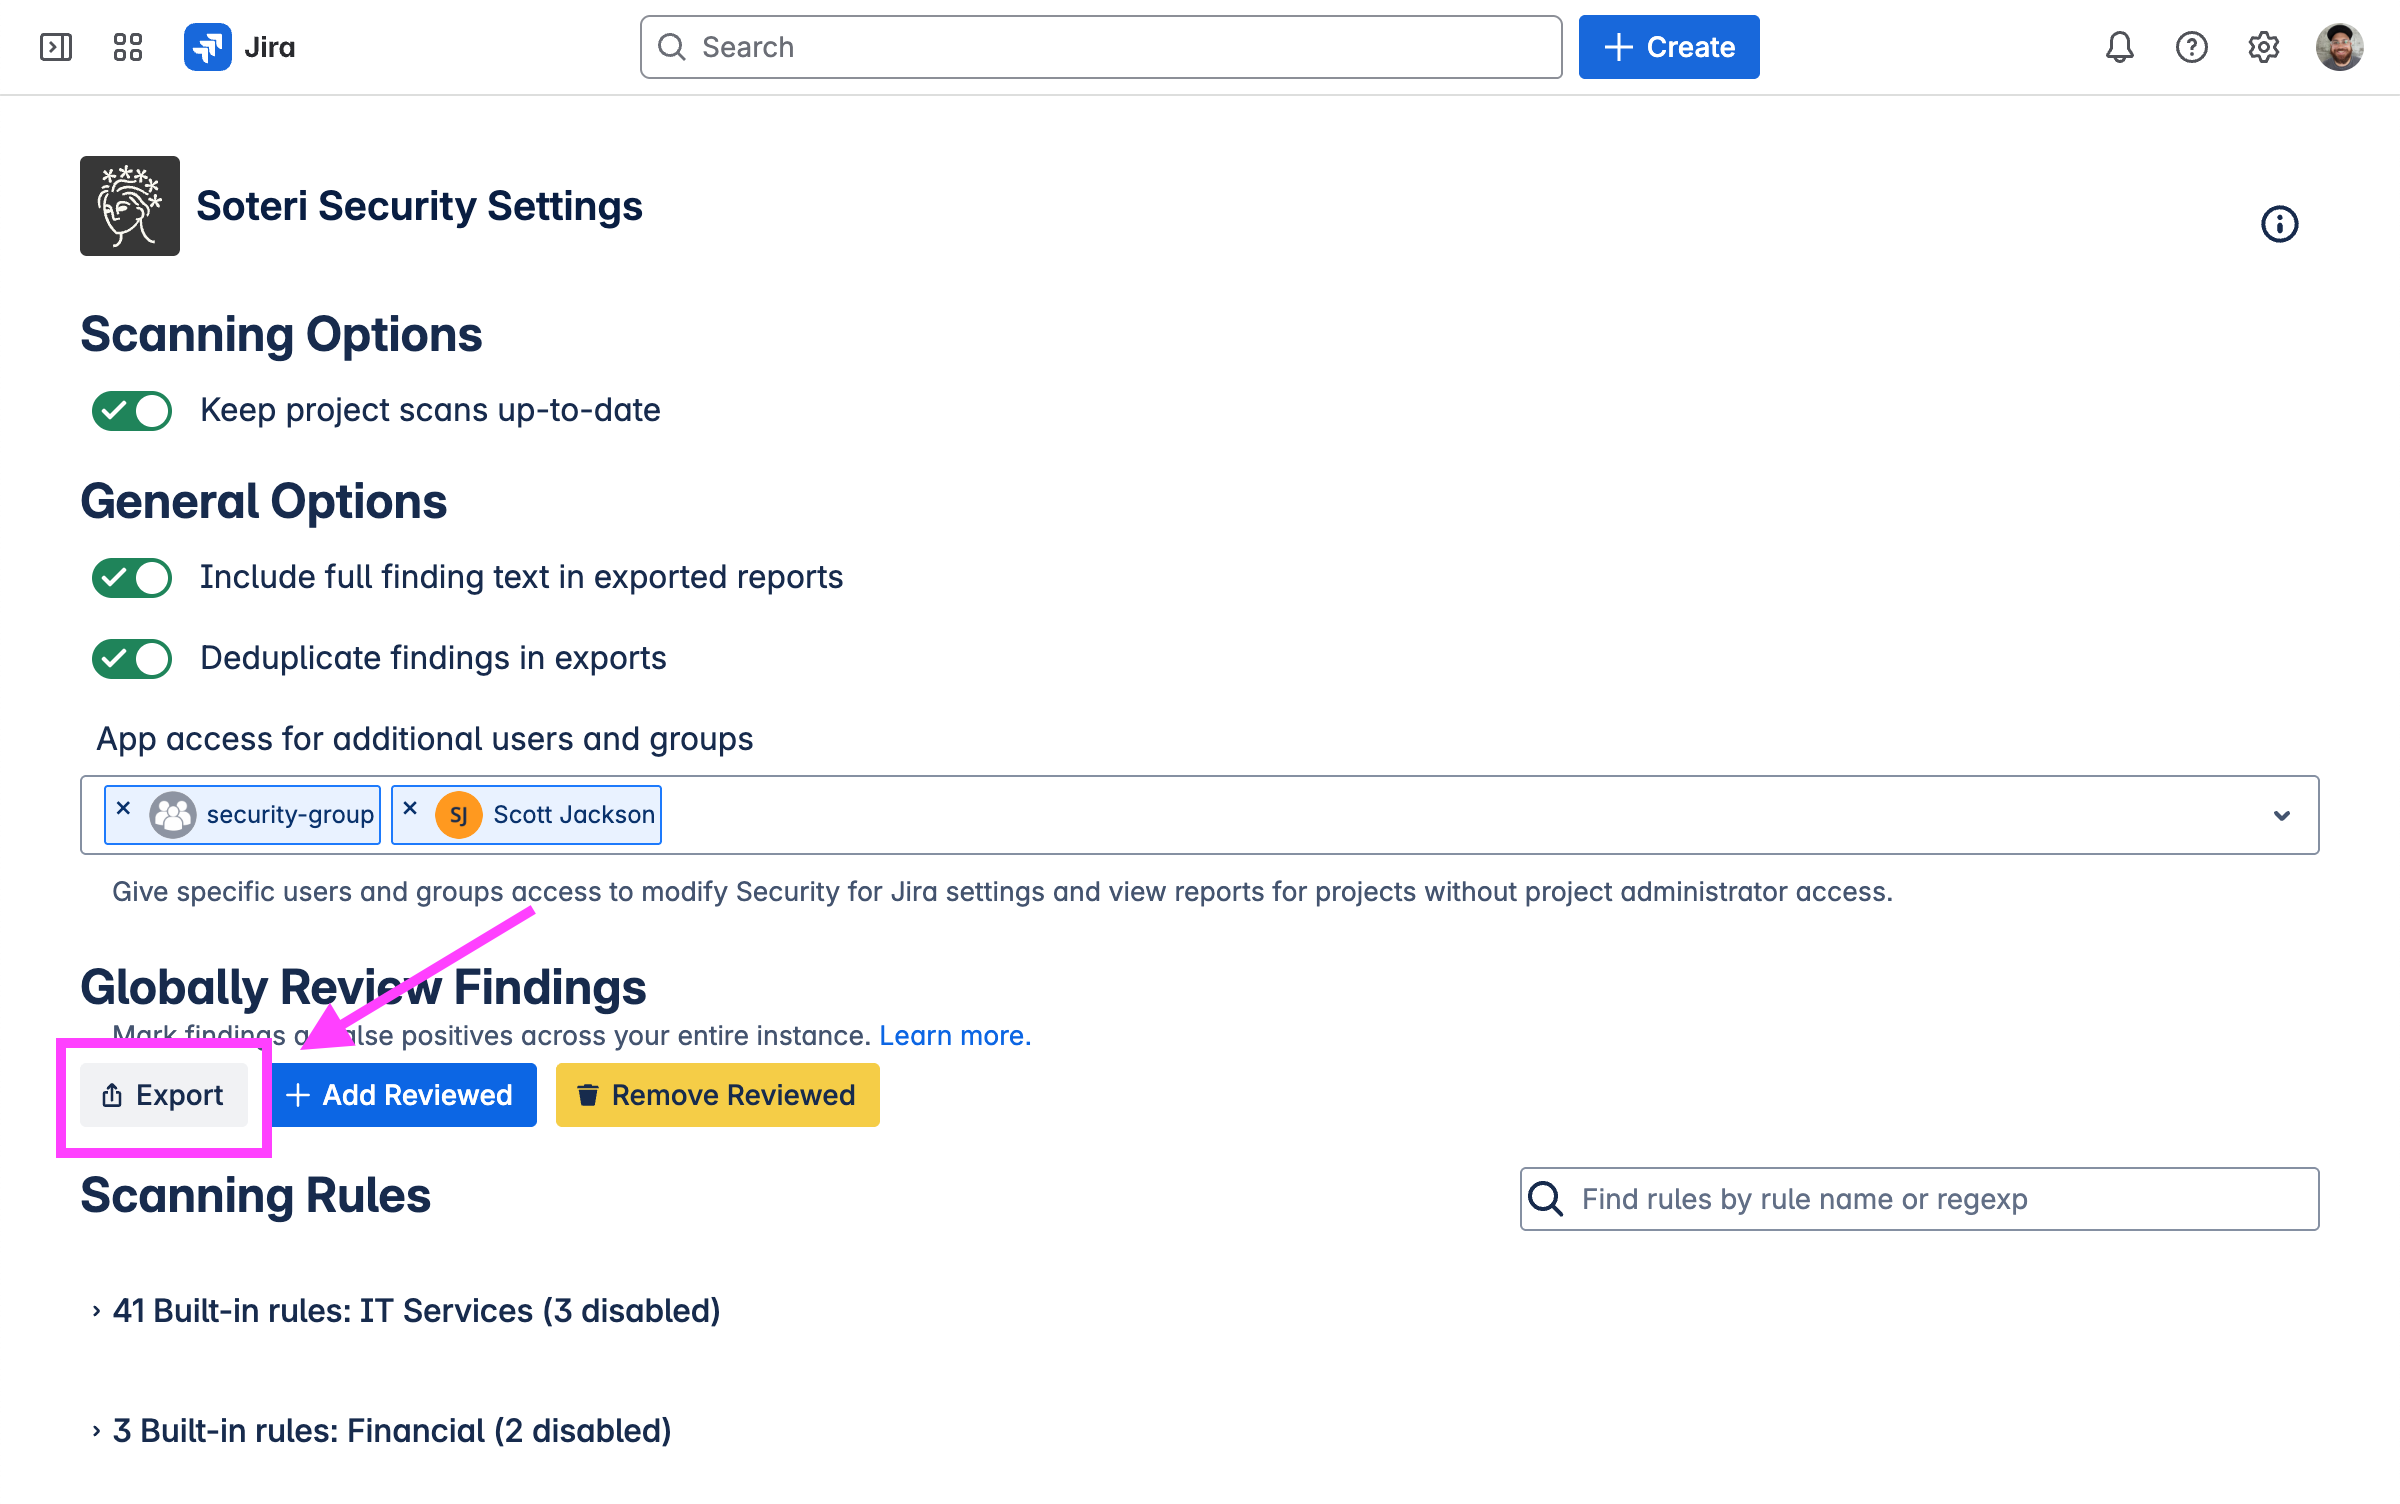Remove Scott Jackson from app access
The height and width of the screenshot is (1504, 2400).
(410, 808)
